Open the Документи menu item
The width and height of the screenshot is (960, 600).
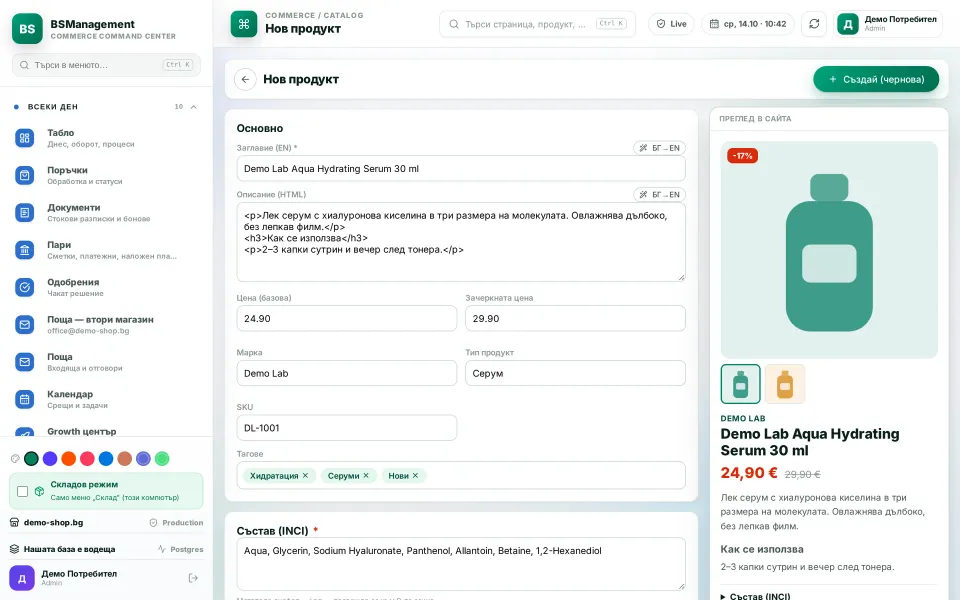click(107, 212)
